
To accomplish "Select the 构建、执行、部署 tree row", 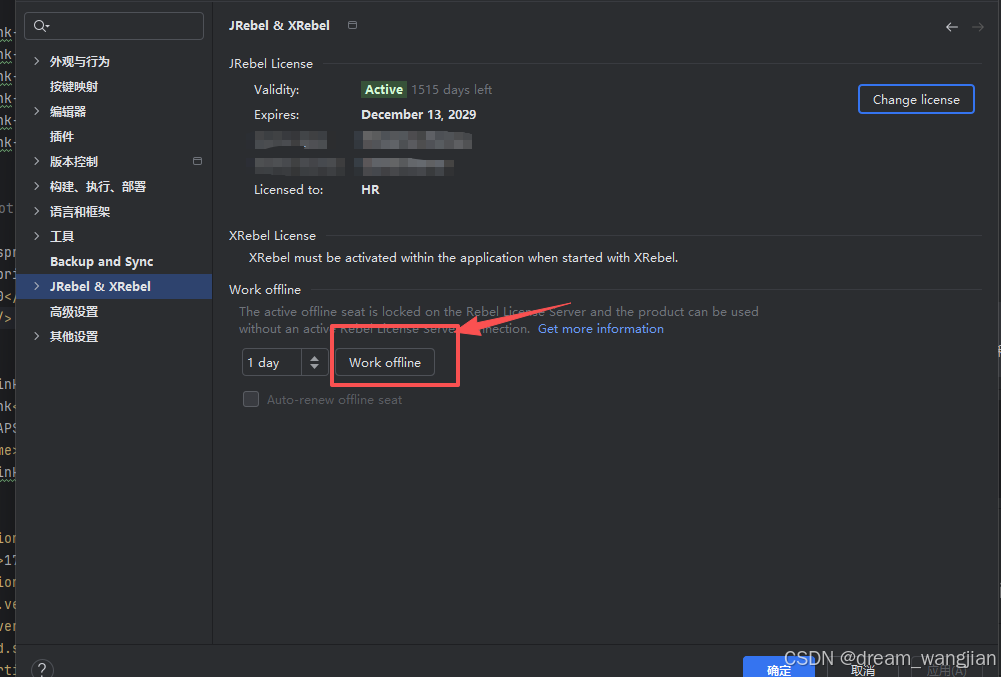I will click(x=114, y=186).
